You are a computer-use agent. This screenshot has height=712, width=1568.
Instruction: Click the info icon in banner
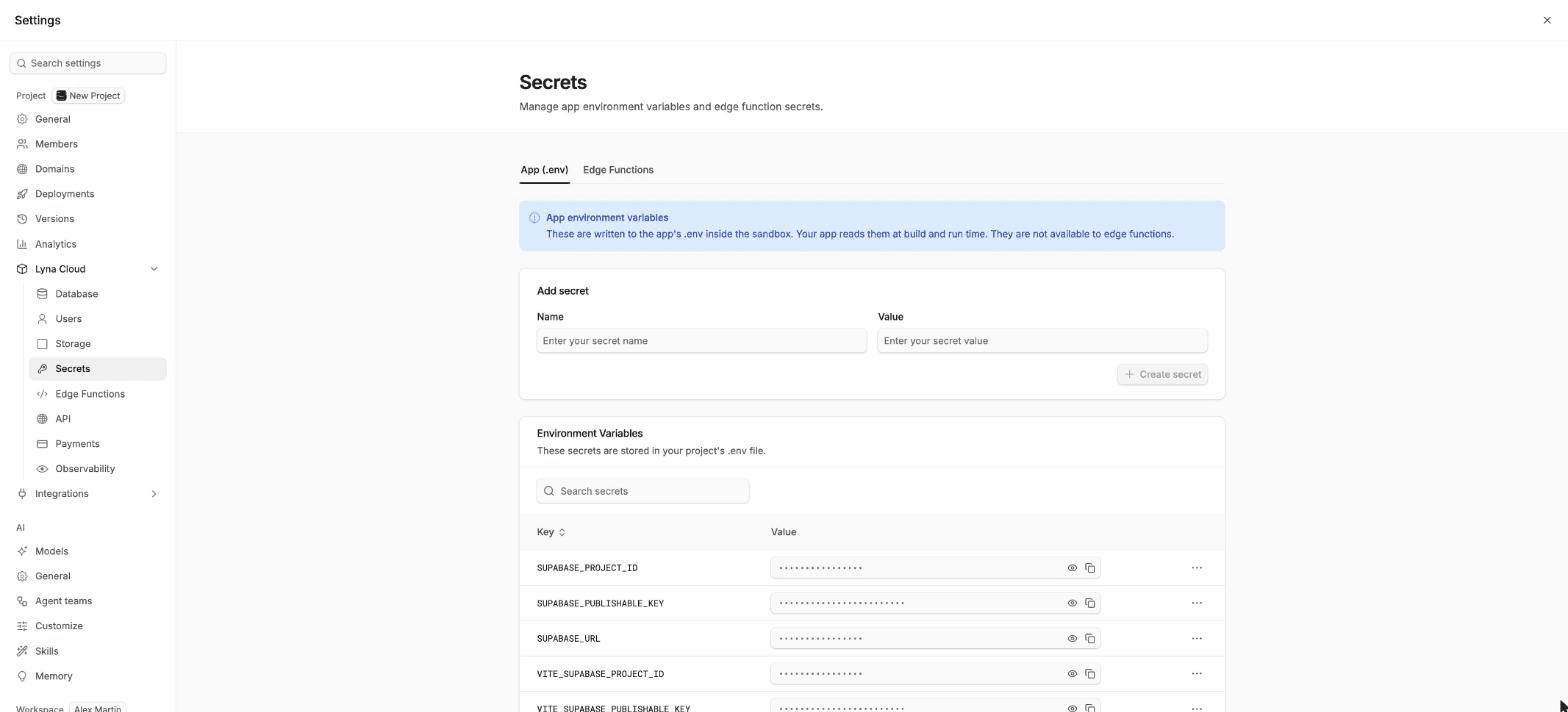tap(534, 218)
